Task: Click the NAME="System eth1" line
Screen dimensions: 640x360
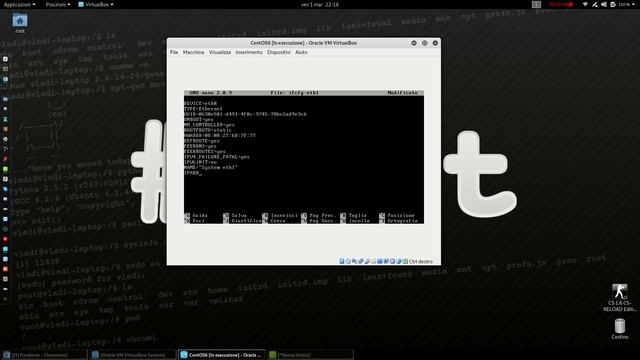Action: pos(211,167)
